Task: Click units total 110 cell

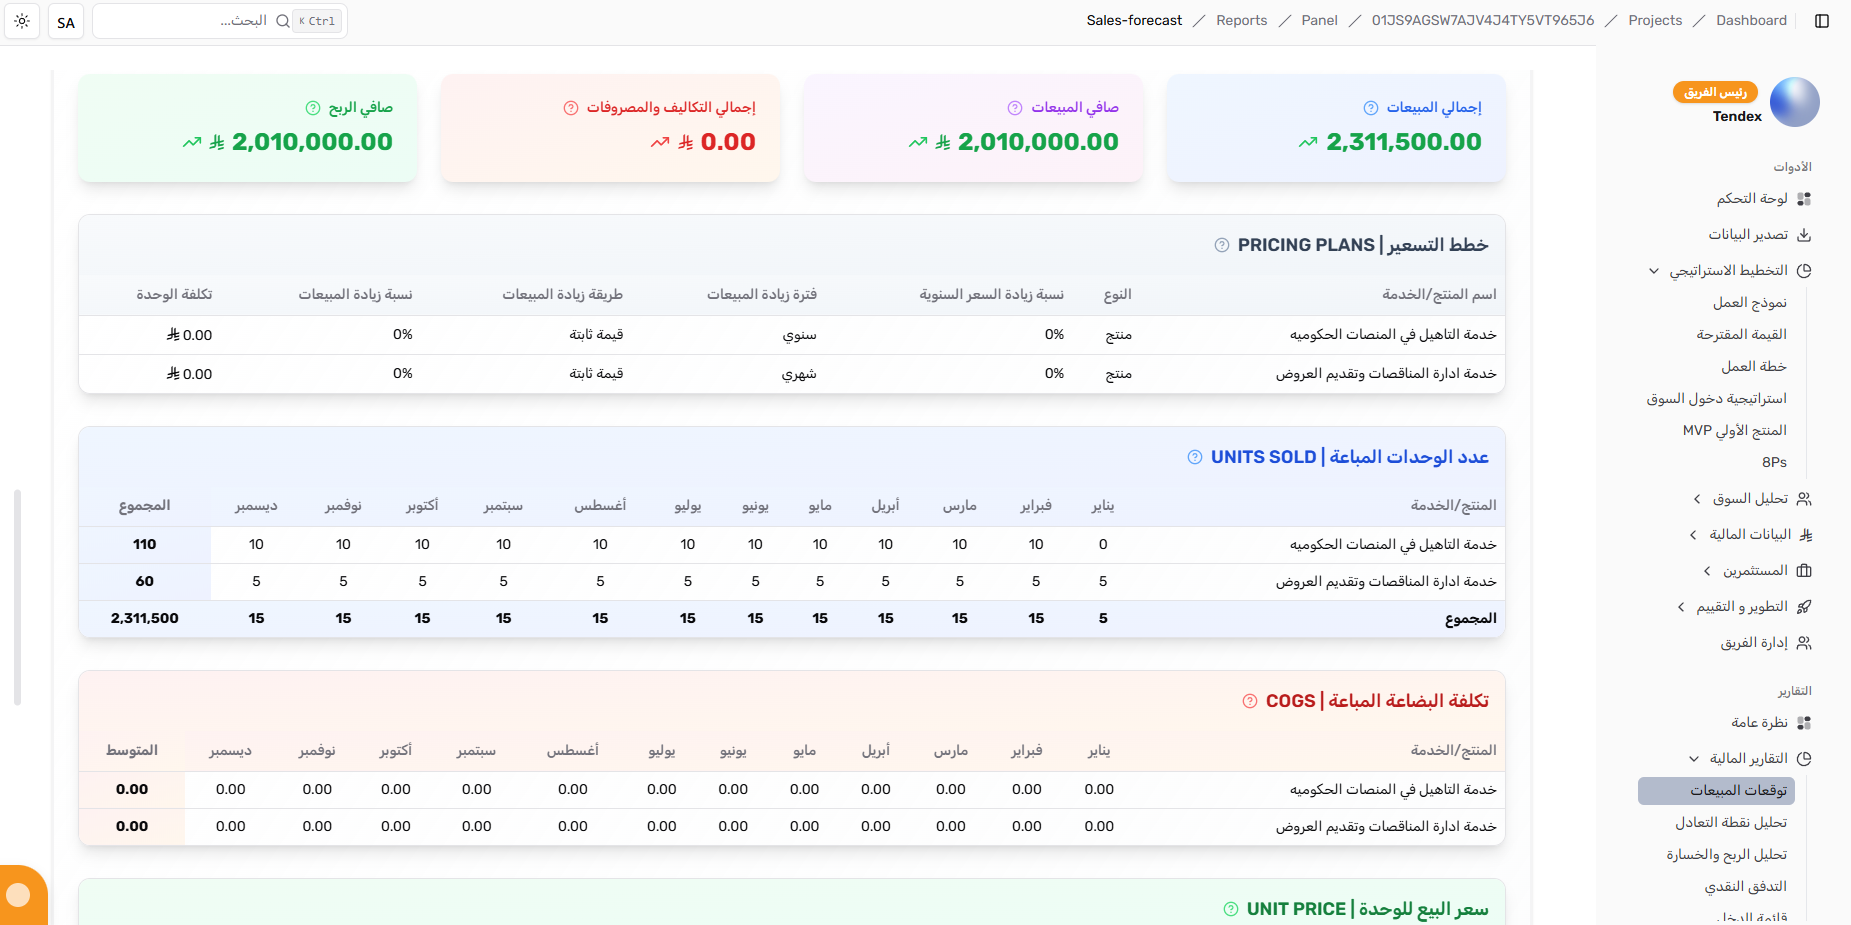Action: (x=145, y=544)
